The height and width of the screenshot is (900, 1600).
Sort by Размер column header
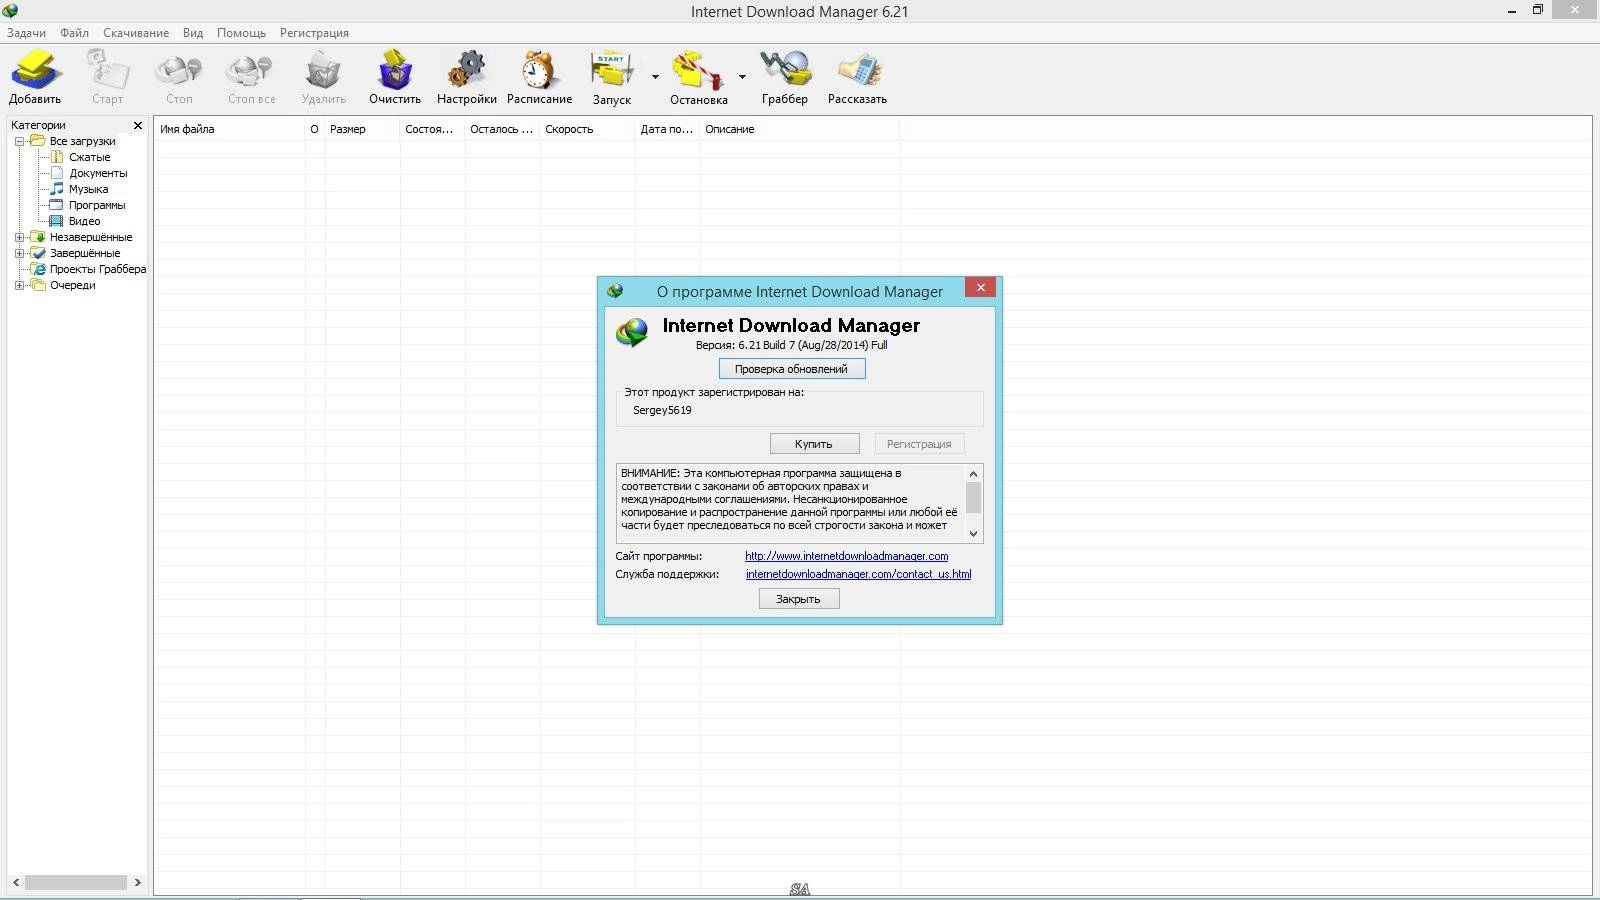click(x=362, y=129)
